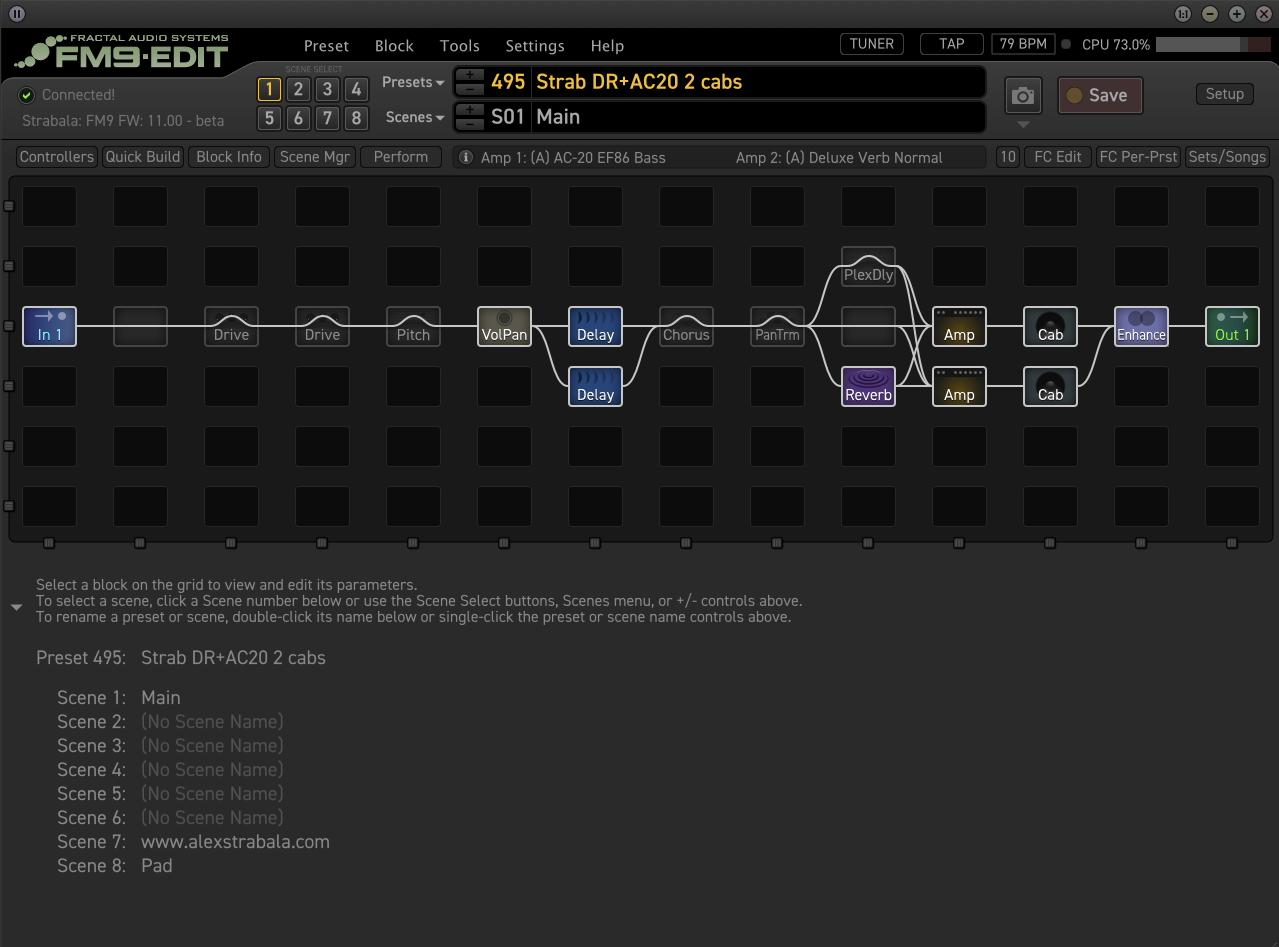Open the Scenes dropdown
Viewport: 1279px width, 947px height.
[x=415, y=117]
